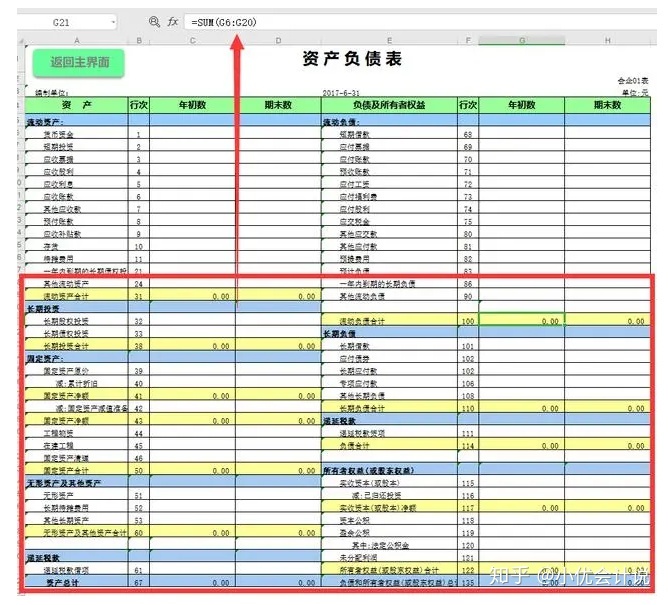Select the 应付账款 cell with 行次 70
Screen dimensions: 668x605
389,159
